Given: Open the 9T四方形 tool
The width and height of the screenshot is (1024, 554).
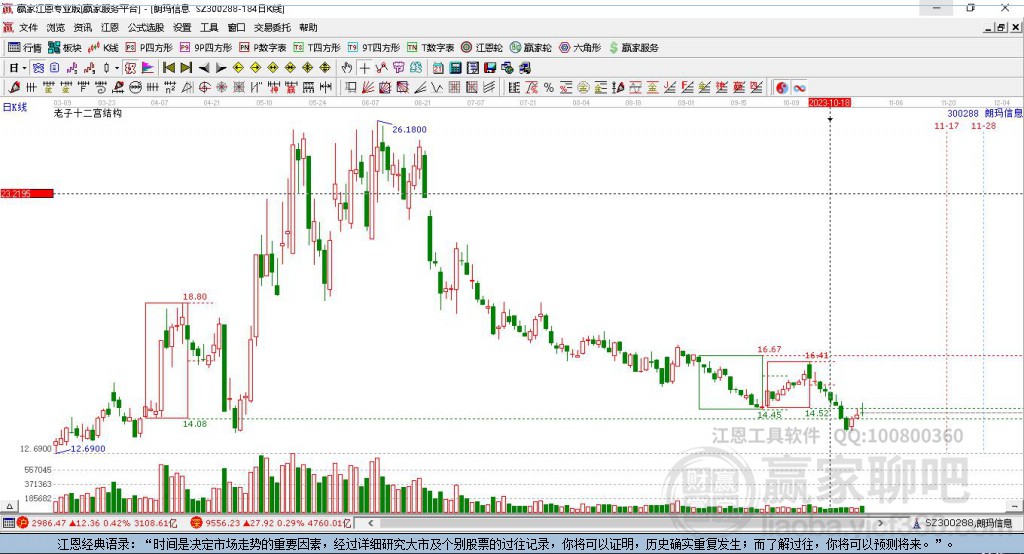Looking at the screenshot, I should point(374,48).
